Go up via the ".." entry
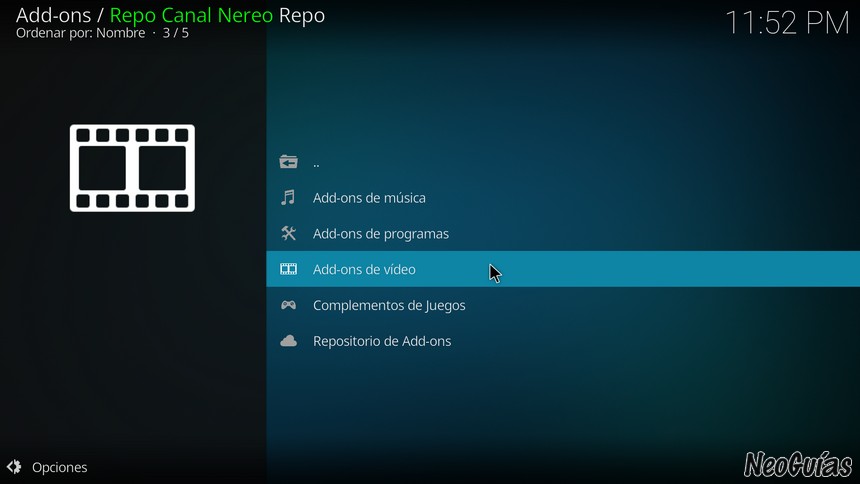 click(563, 162)
